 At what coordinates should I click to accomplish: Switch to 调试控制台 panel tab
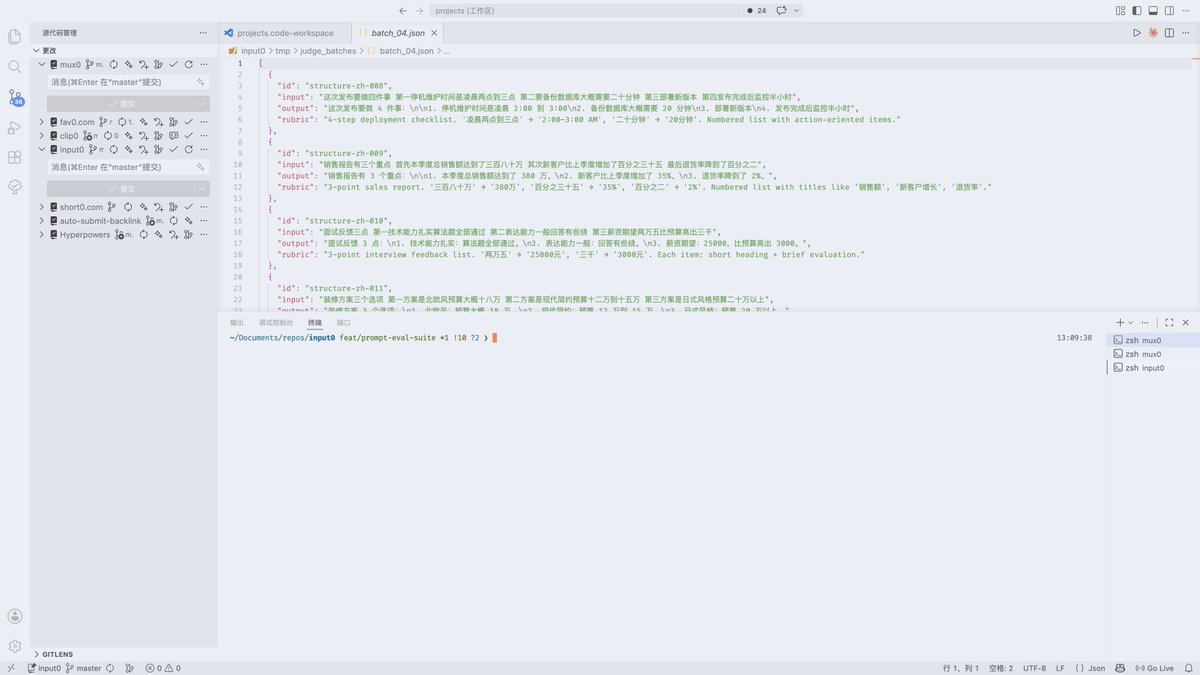(276, 323)
